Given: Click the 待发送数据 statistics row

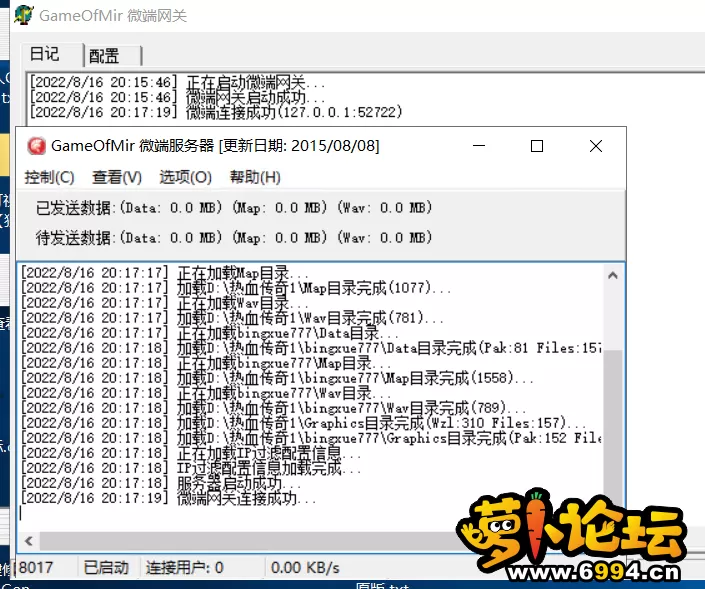Looking at the screenshot, I should point(234,237).
